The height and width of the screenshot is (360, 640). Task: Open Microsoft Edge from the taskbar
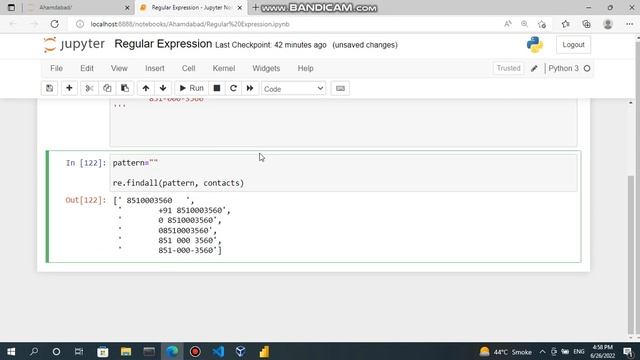(172, 351)
